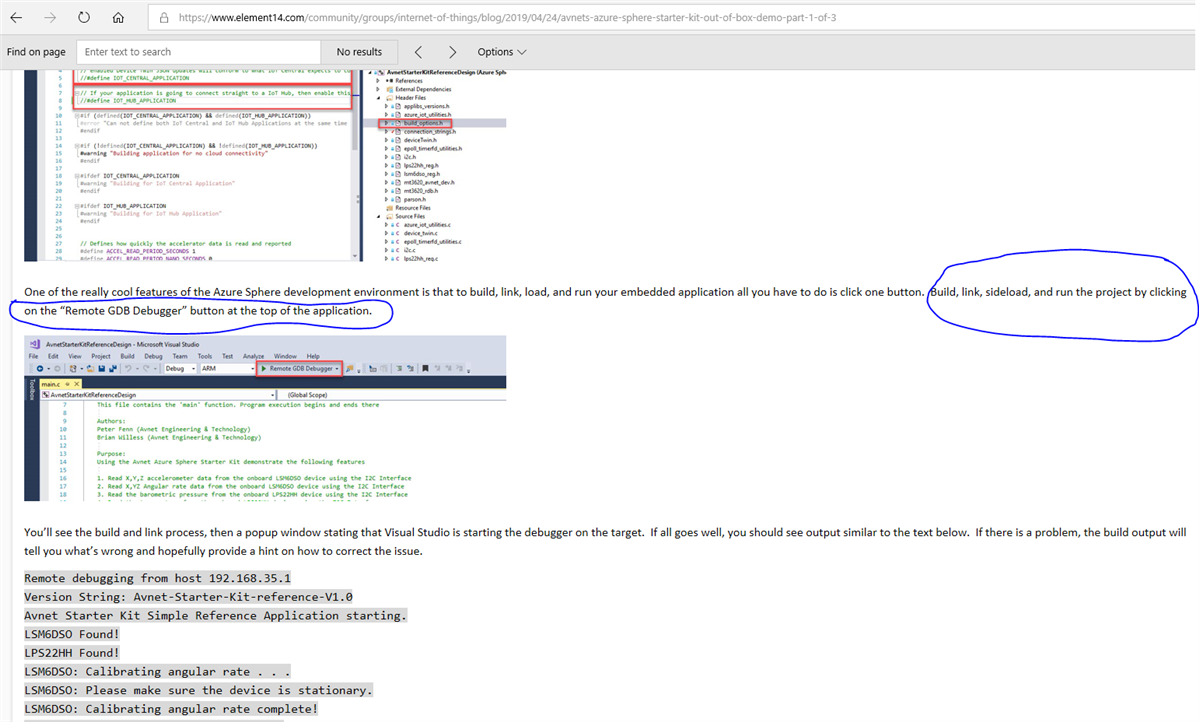Click 'LSM6DSO: Please make sure the device is stationary.'
The image size is (1199, 722).
tap(199, 690)
